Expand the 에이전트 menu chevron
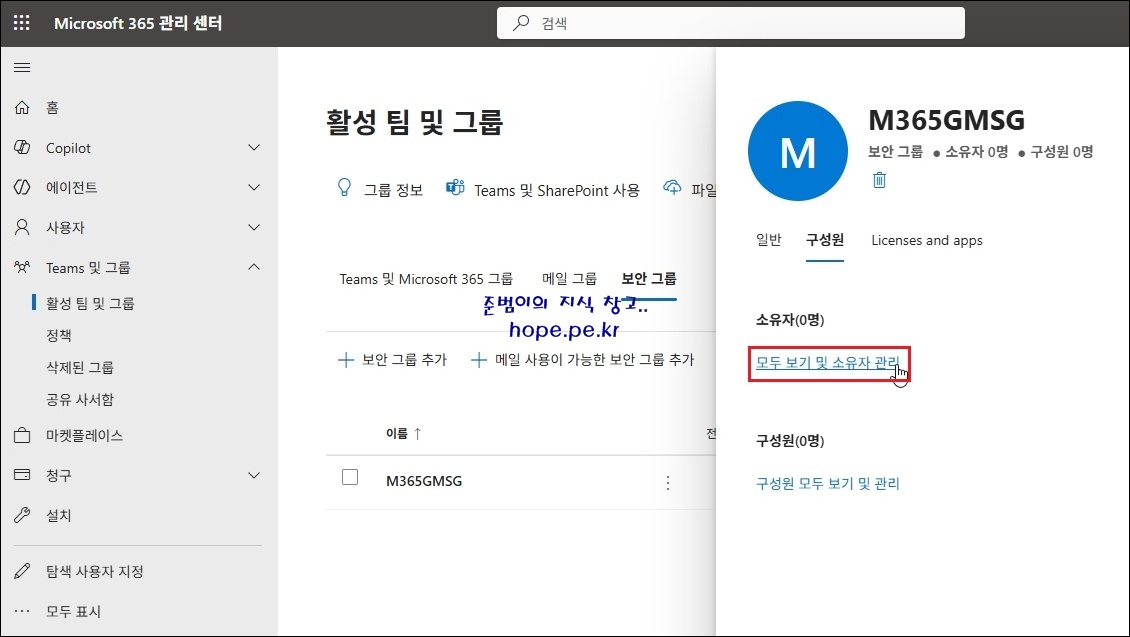 254,187
